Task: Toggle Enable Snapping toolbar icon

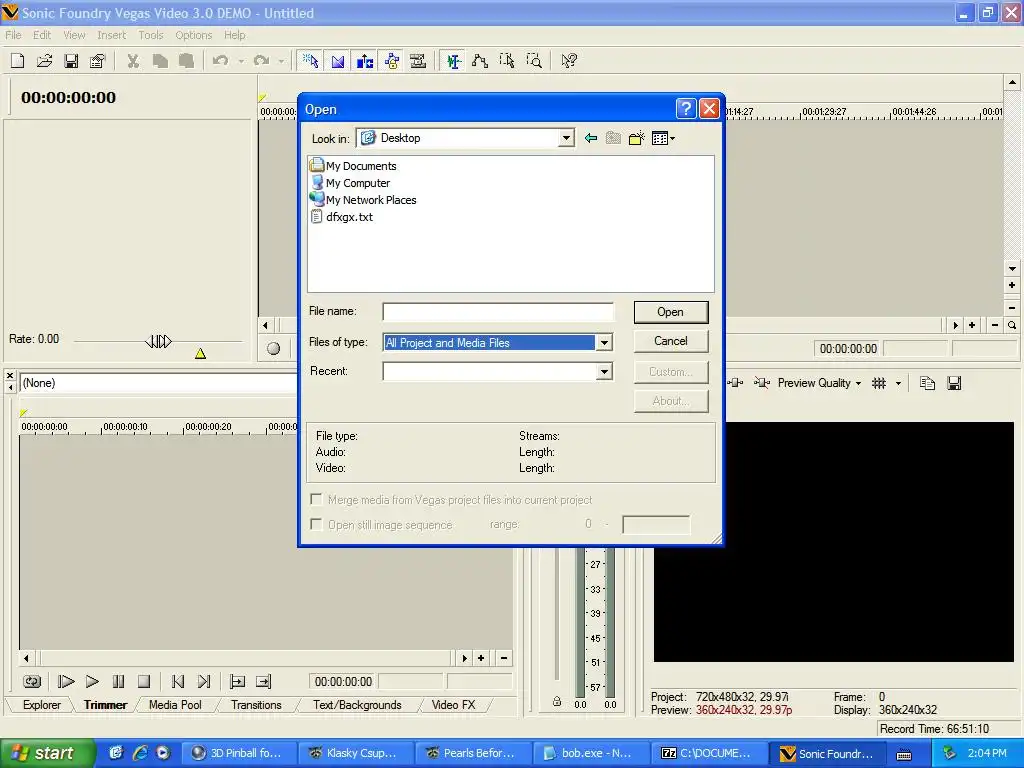Action: pos(310,61)
